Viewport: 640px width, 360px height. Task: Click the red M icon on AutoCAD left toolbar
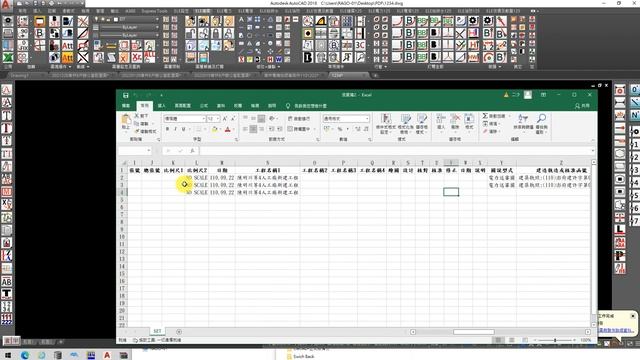pyautogui.click(x=7, y=192)
